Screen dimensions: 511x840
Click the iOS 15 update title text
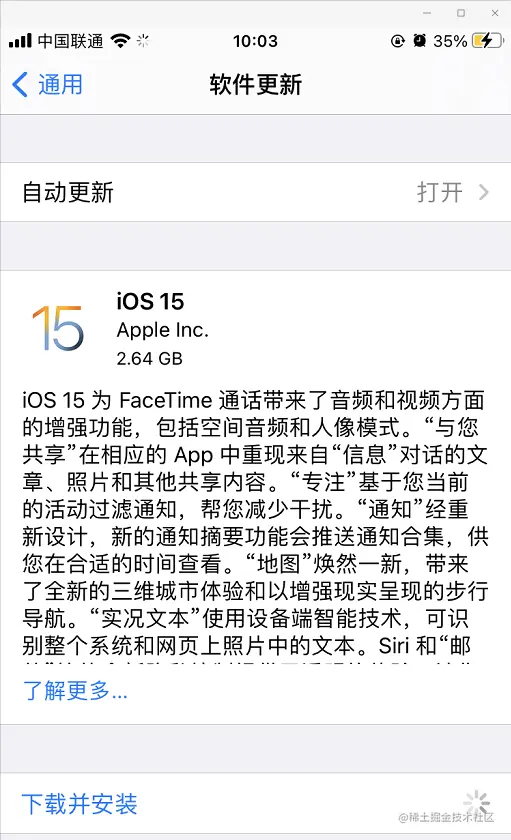[151, 302]
